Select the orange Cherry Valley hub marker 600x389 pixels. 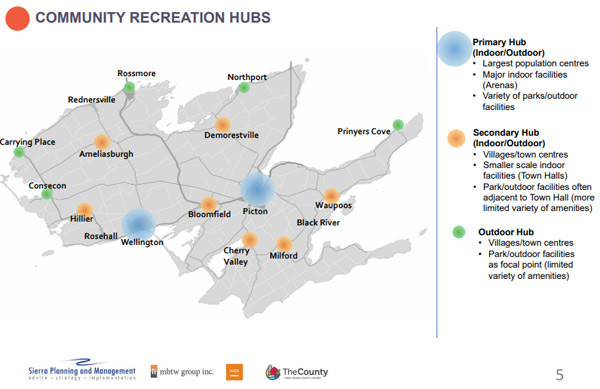pyautogui.click(x=250, y=240)
